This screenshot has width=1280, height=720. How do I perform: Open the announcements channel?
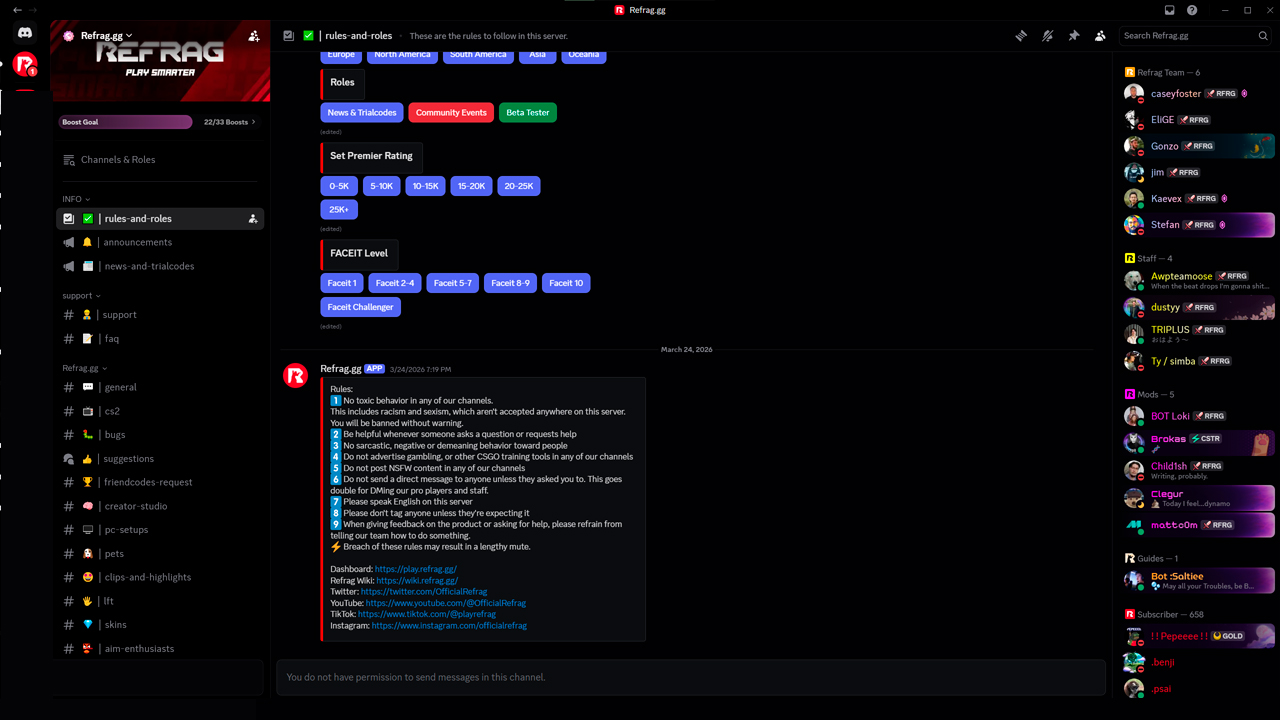click(160, 243)
